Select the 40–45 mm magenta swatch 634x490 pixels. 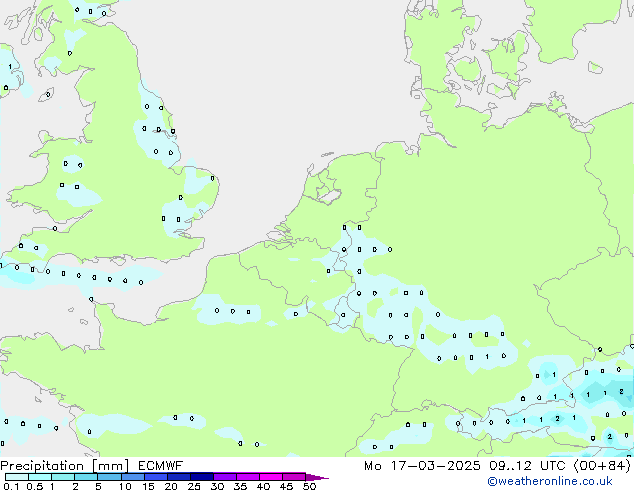[x=271, y=477]
